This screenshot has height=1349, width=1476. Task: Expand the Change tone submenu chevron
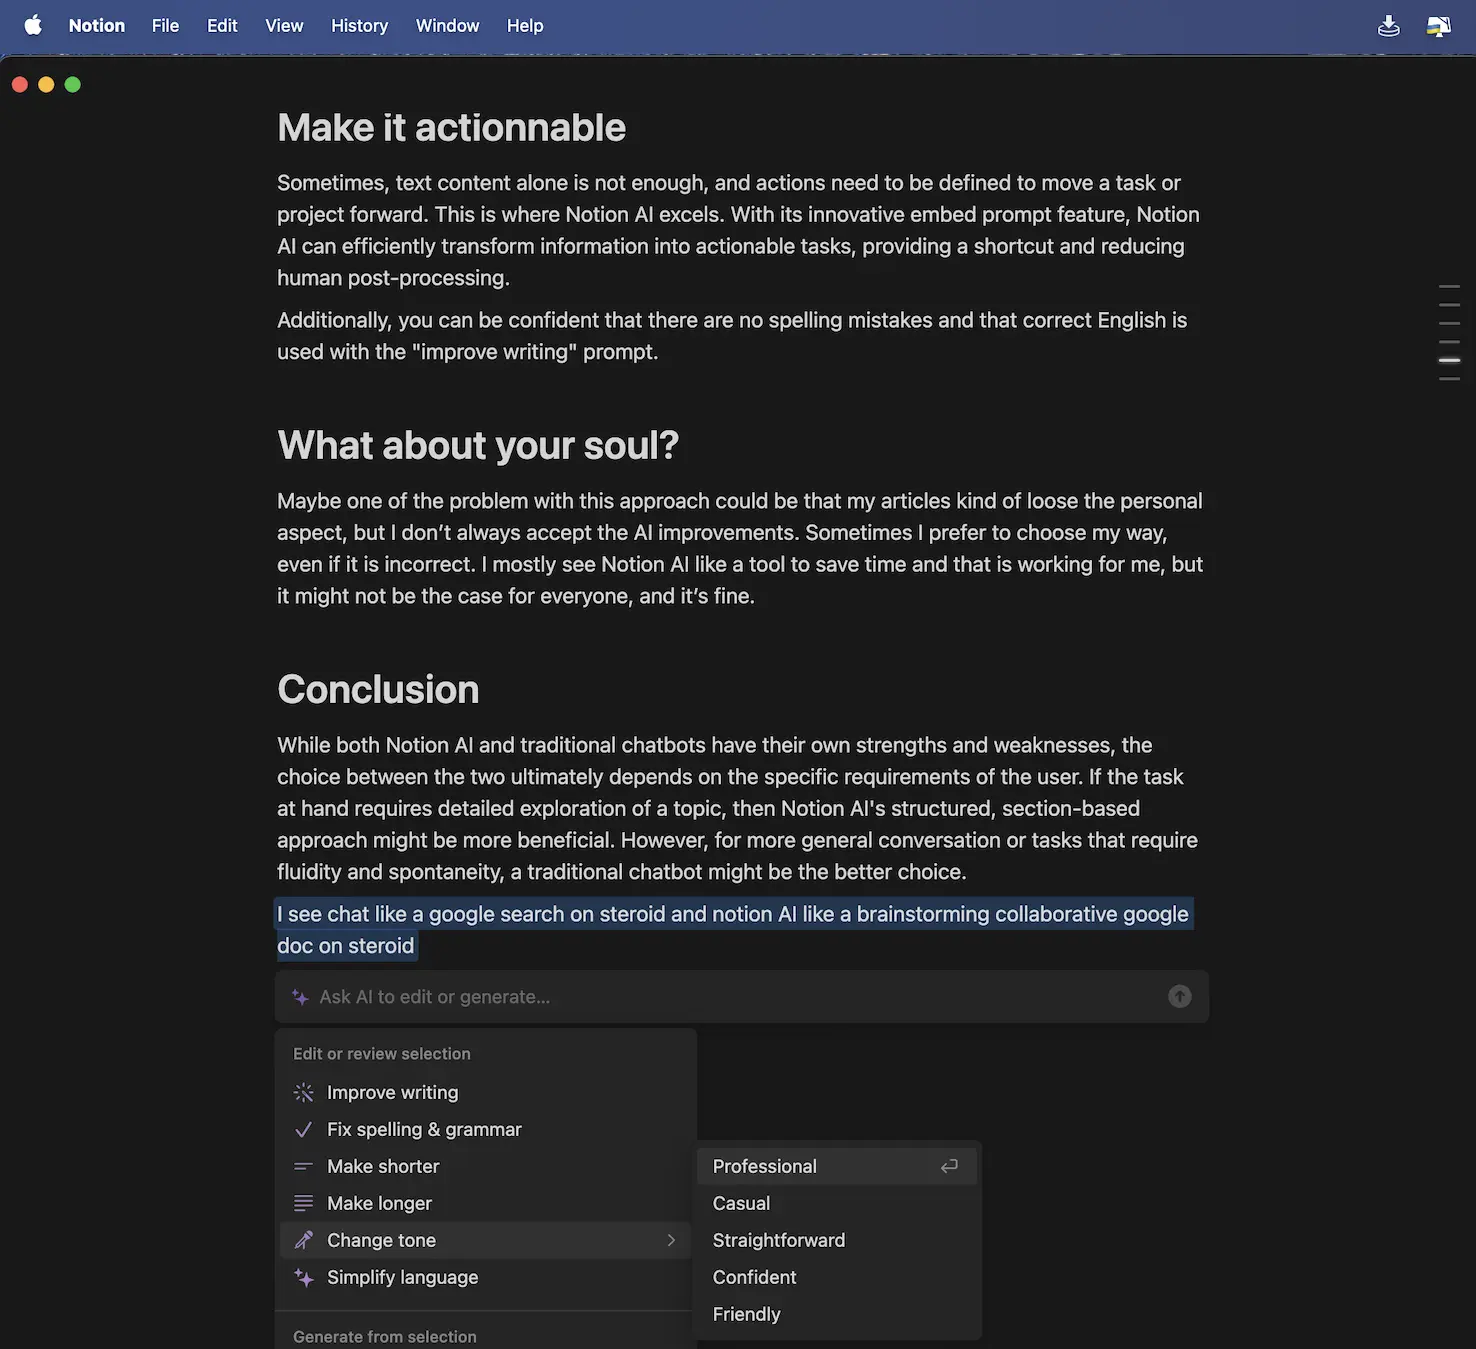tap(671, 1240)
